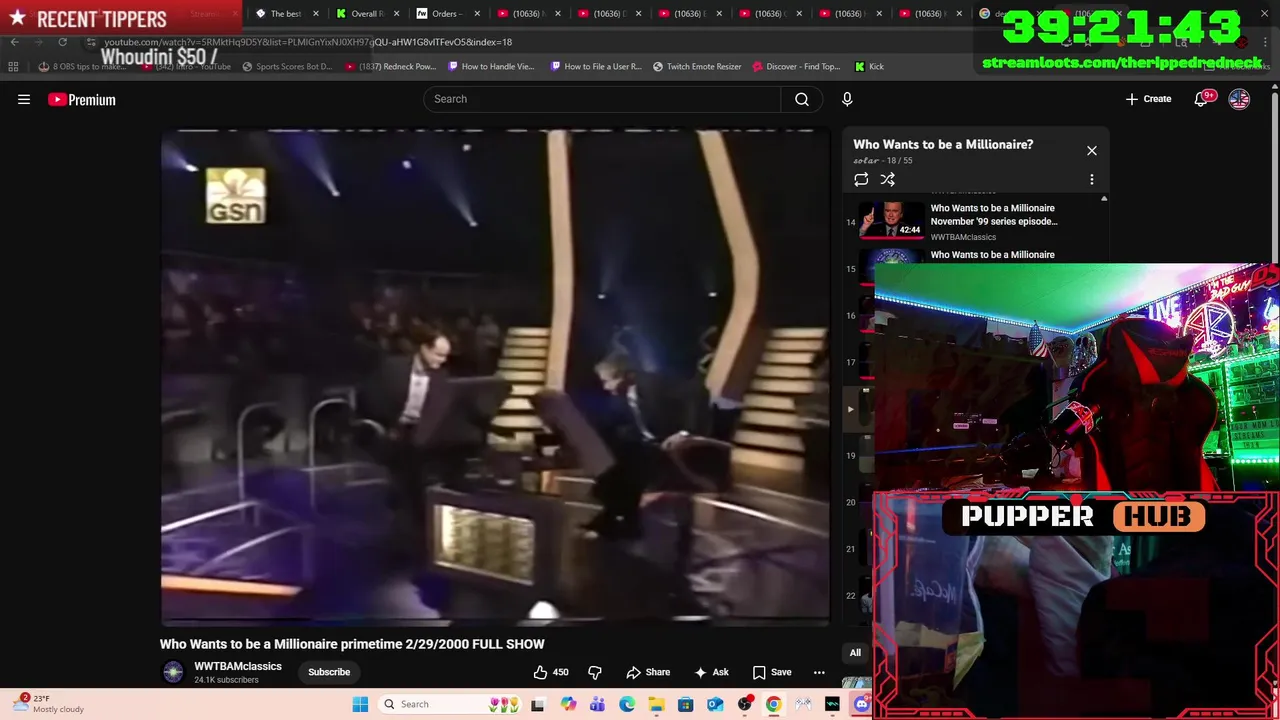Open the Ask AI button
Viewport: 1280px width, 720px height.
[711, 672]
